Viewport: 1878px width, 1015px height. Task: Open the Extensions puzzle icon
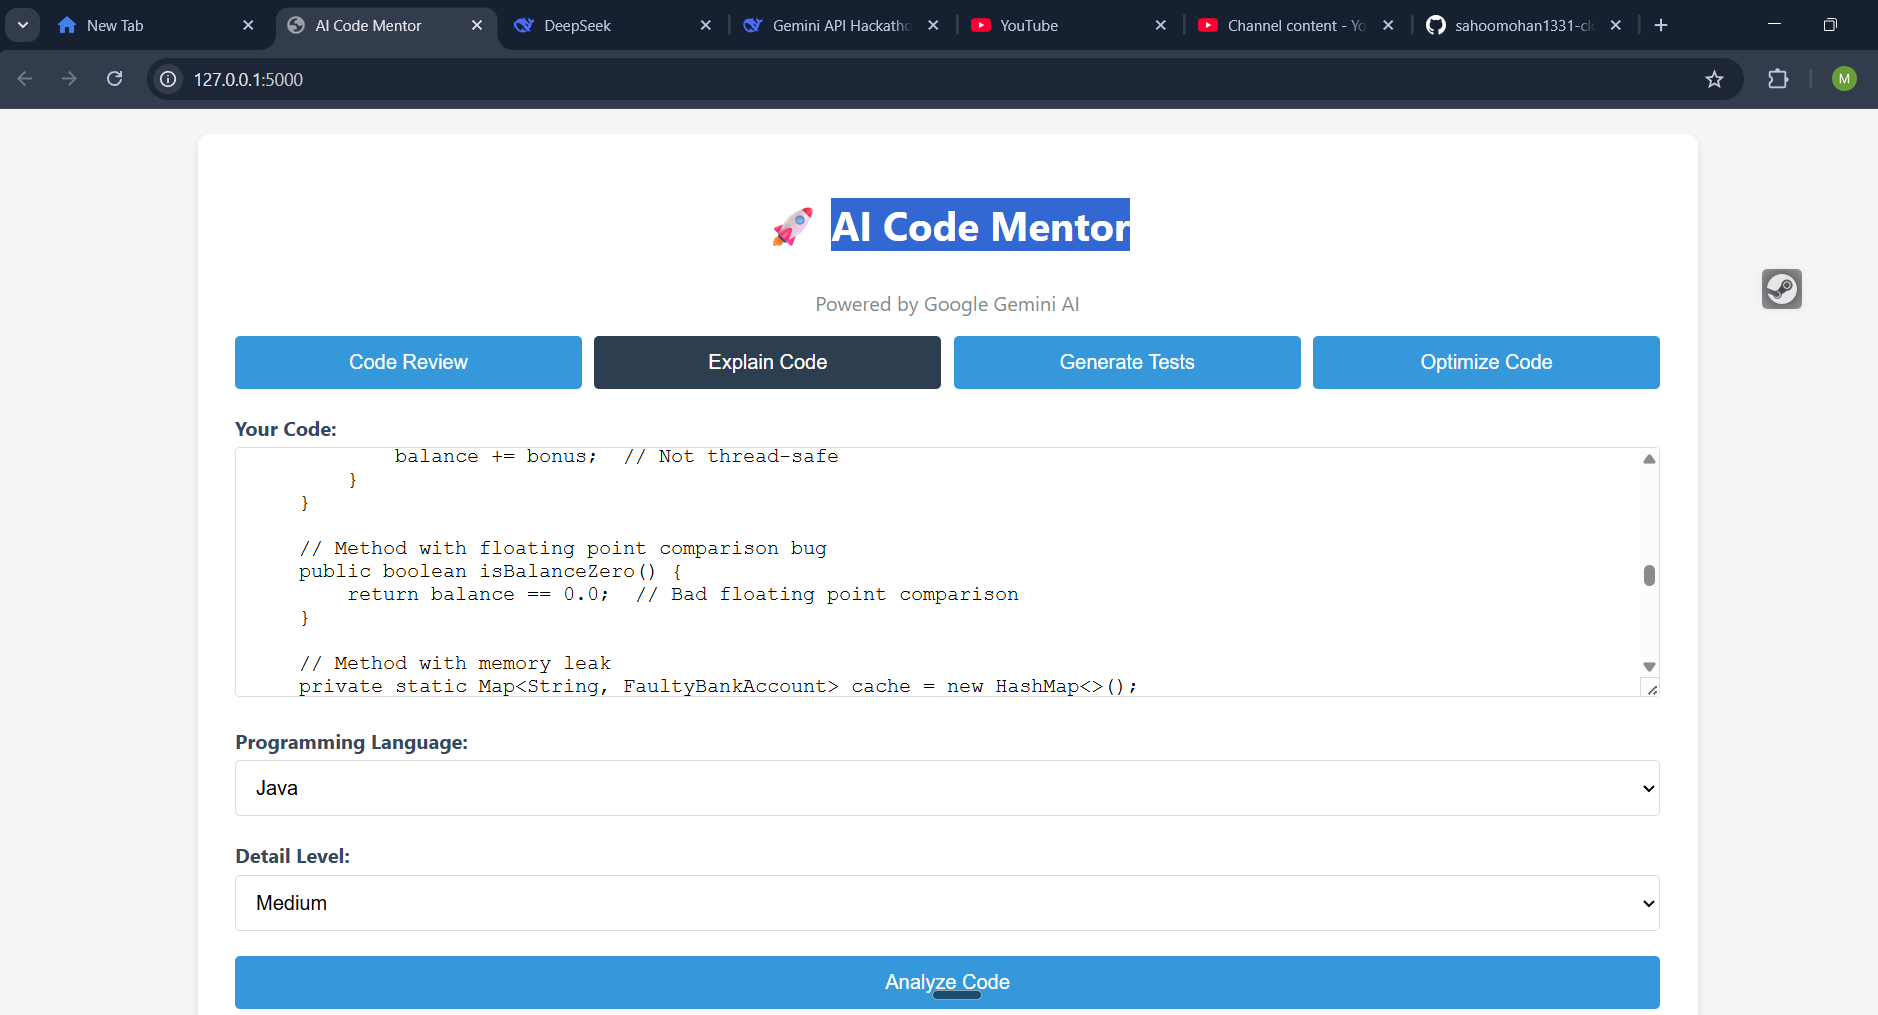1778,79
